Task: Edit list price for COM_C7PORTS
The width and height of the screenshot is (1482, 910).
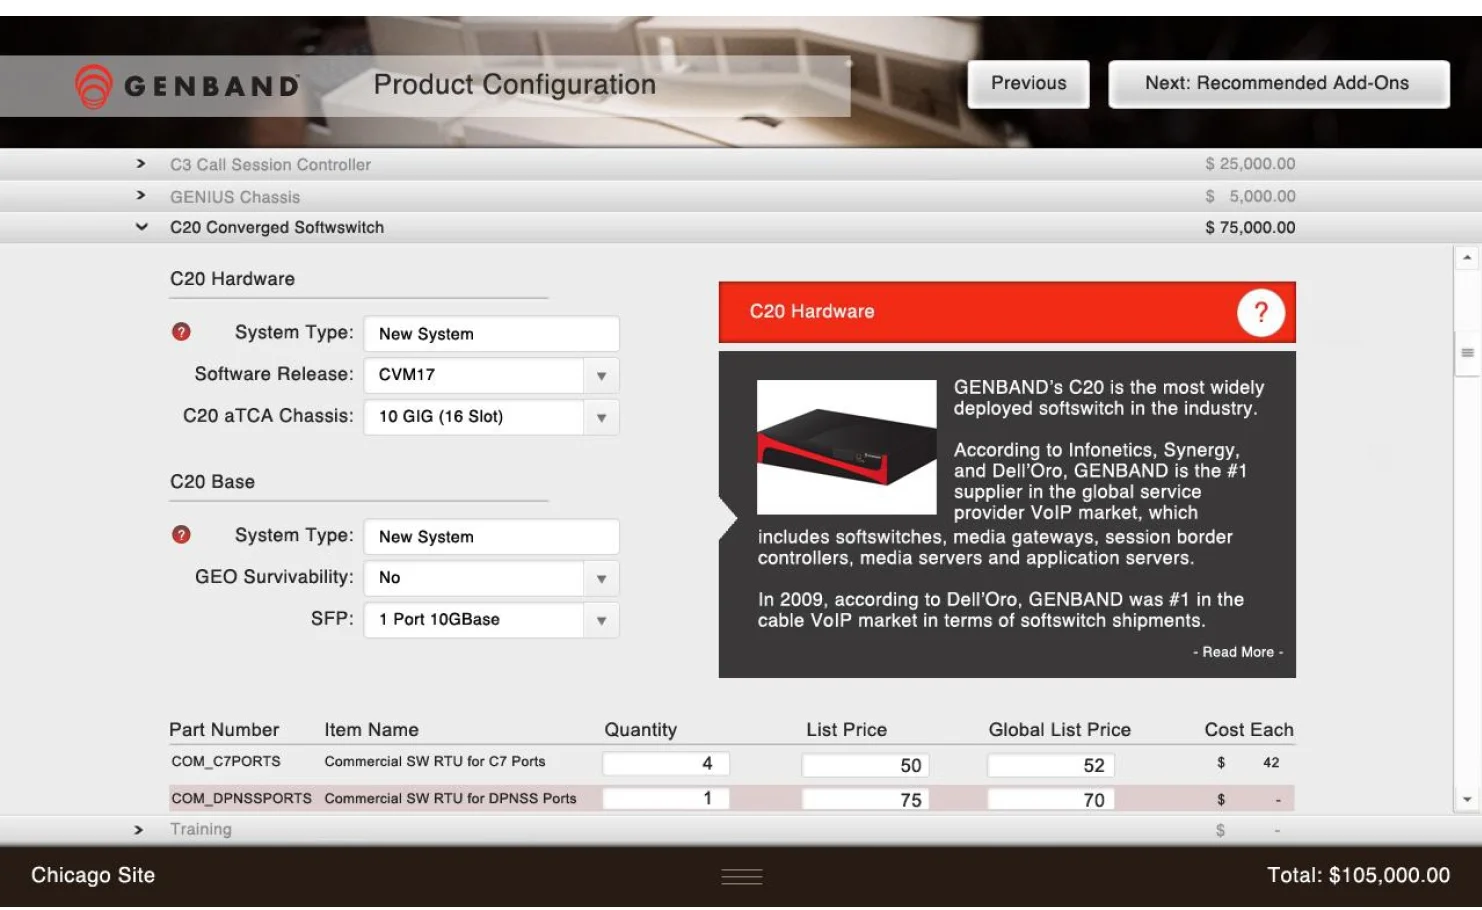Action: click(866, 765)
